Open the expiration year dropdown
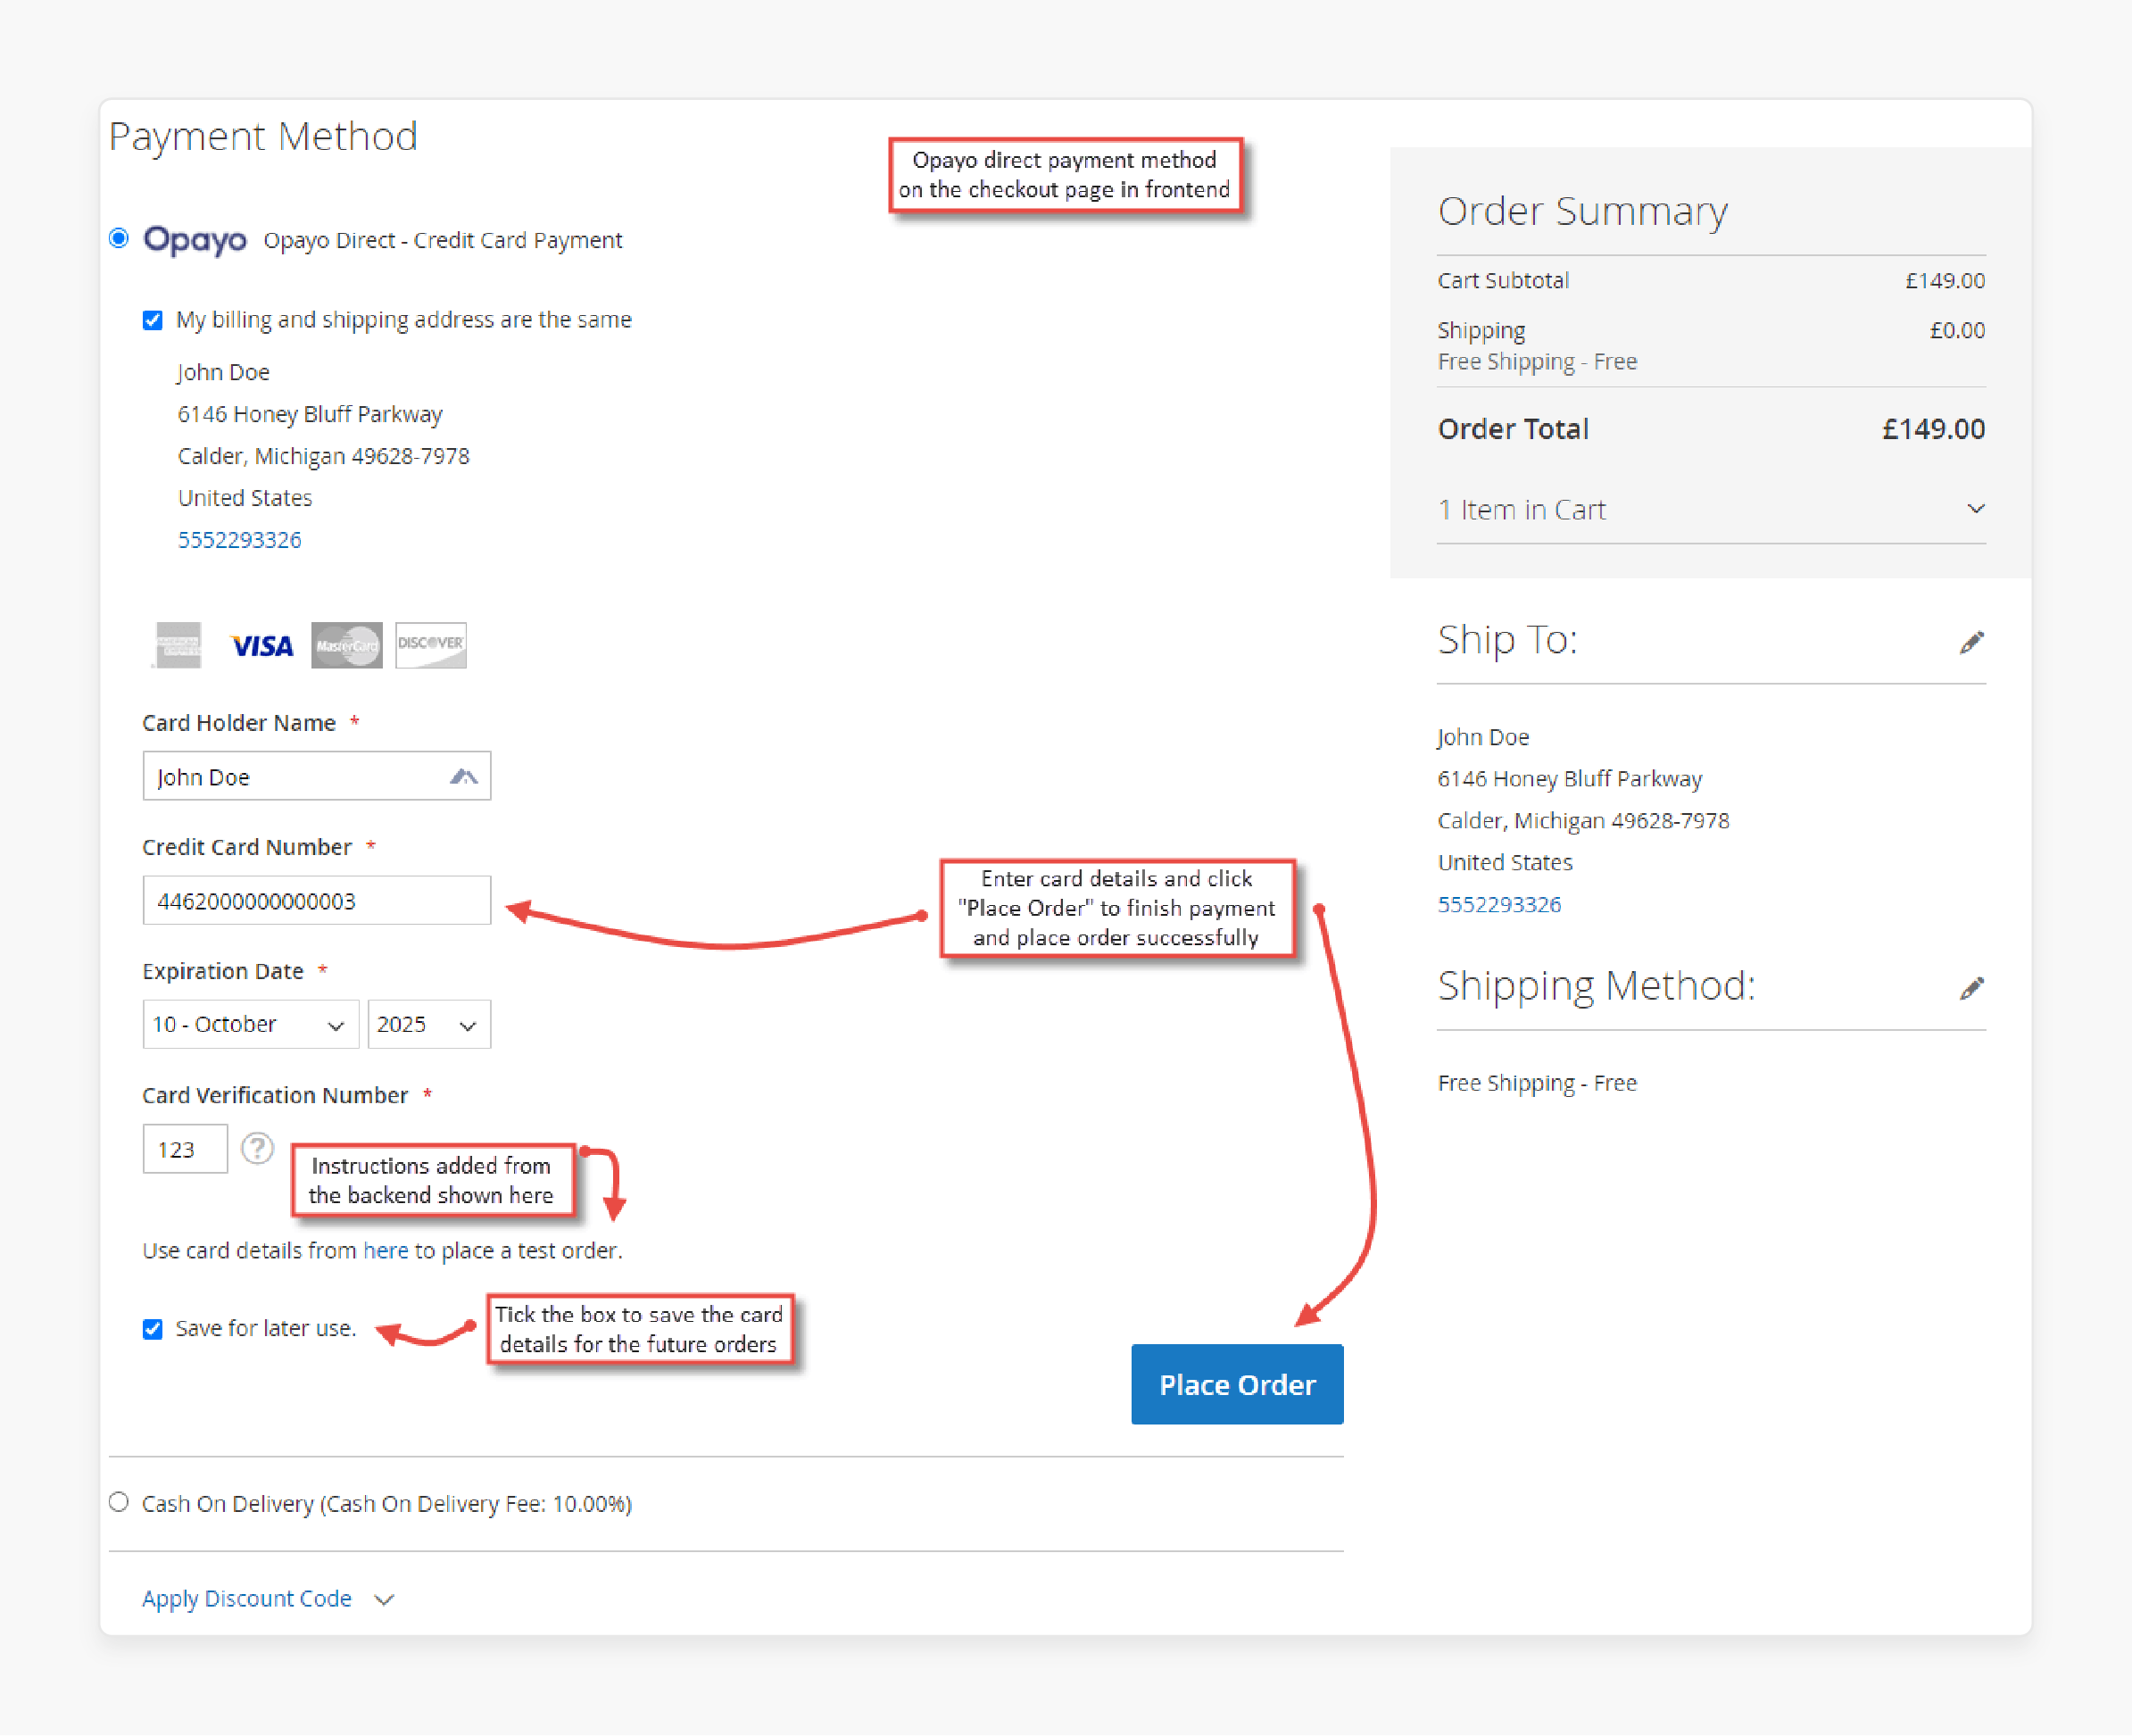 point(429,1024)
